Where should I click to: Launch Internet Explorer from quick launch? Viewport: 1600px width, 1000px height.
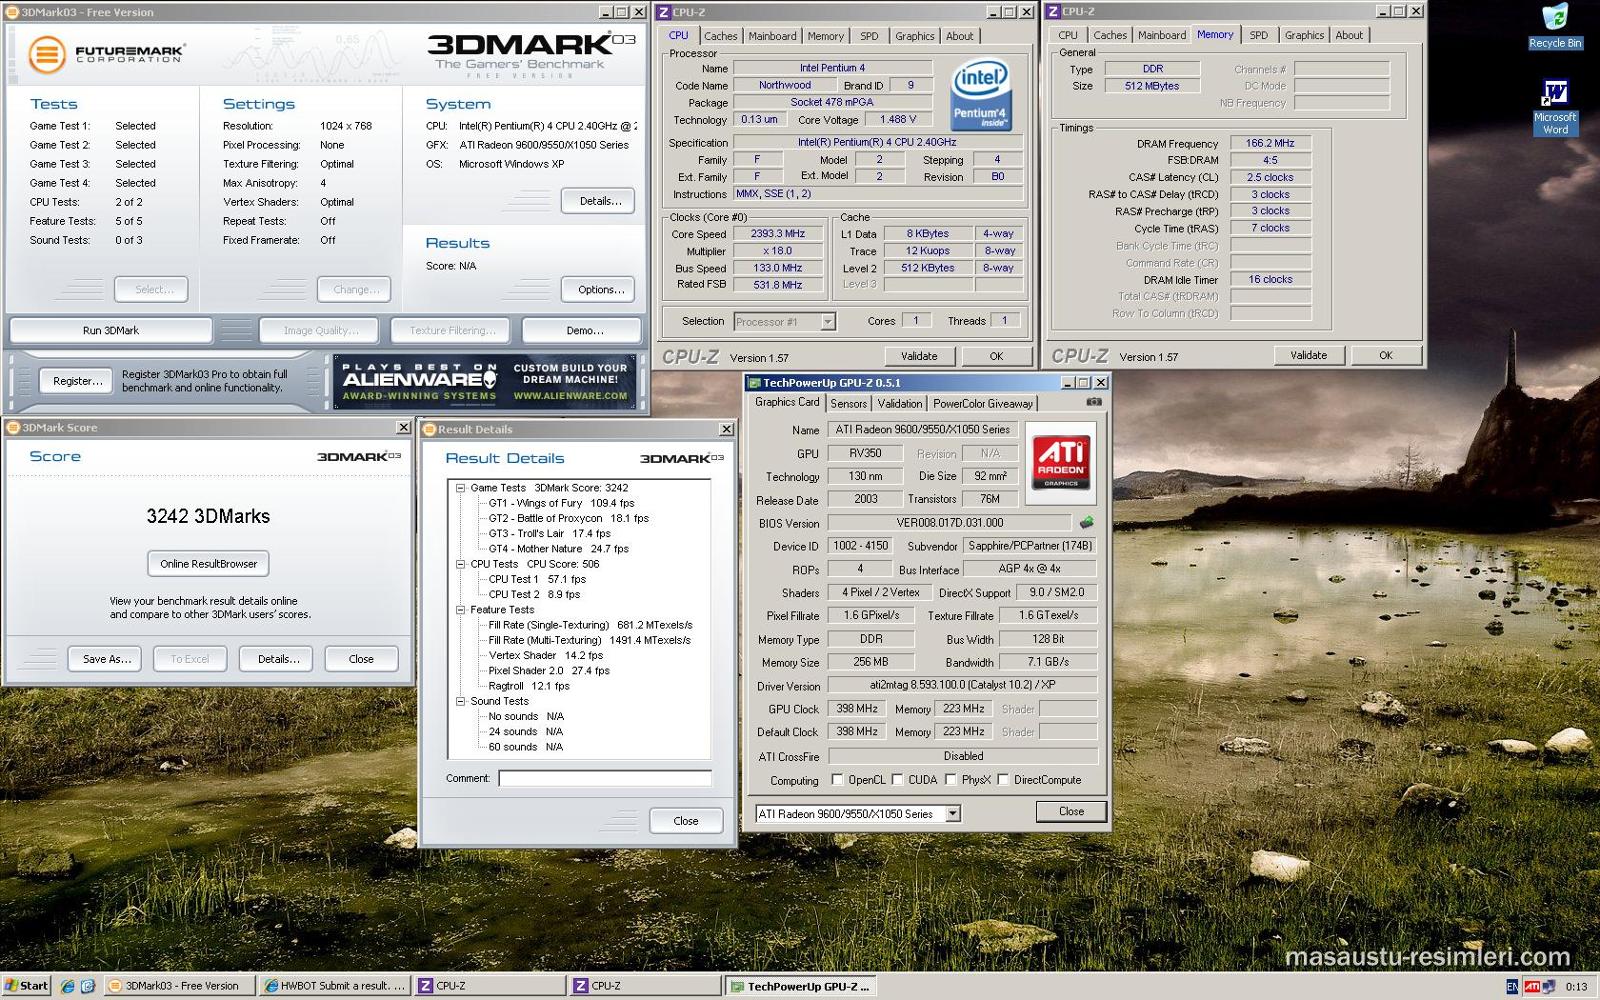tap(67, 986)
